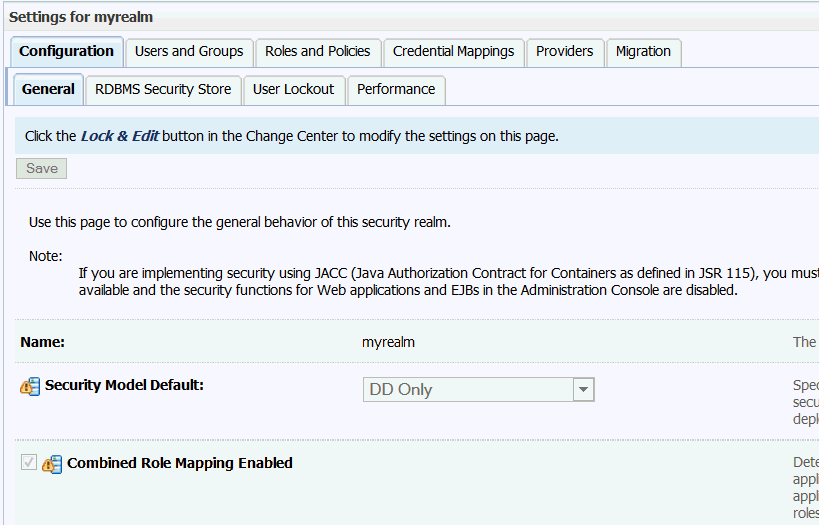This screenshot has width=819, height=525.
Task: Click the Configuration tab
Action: [66, 51]
